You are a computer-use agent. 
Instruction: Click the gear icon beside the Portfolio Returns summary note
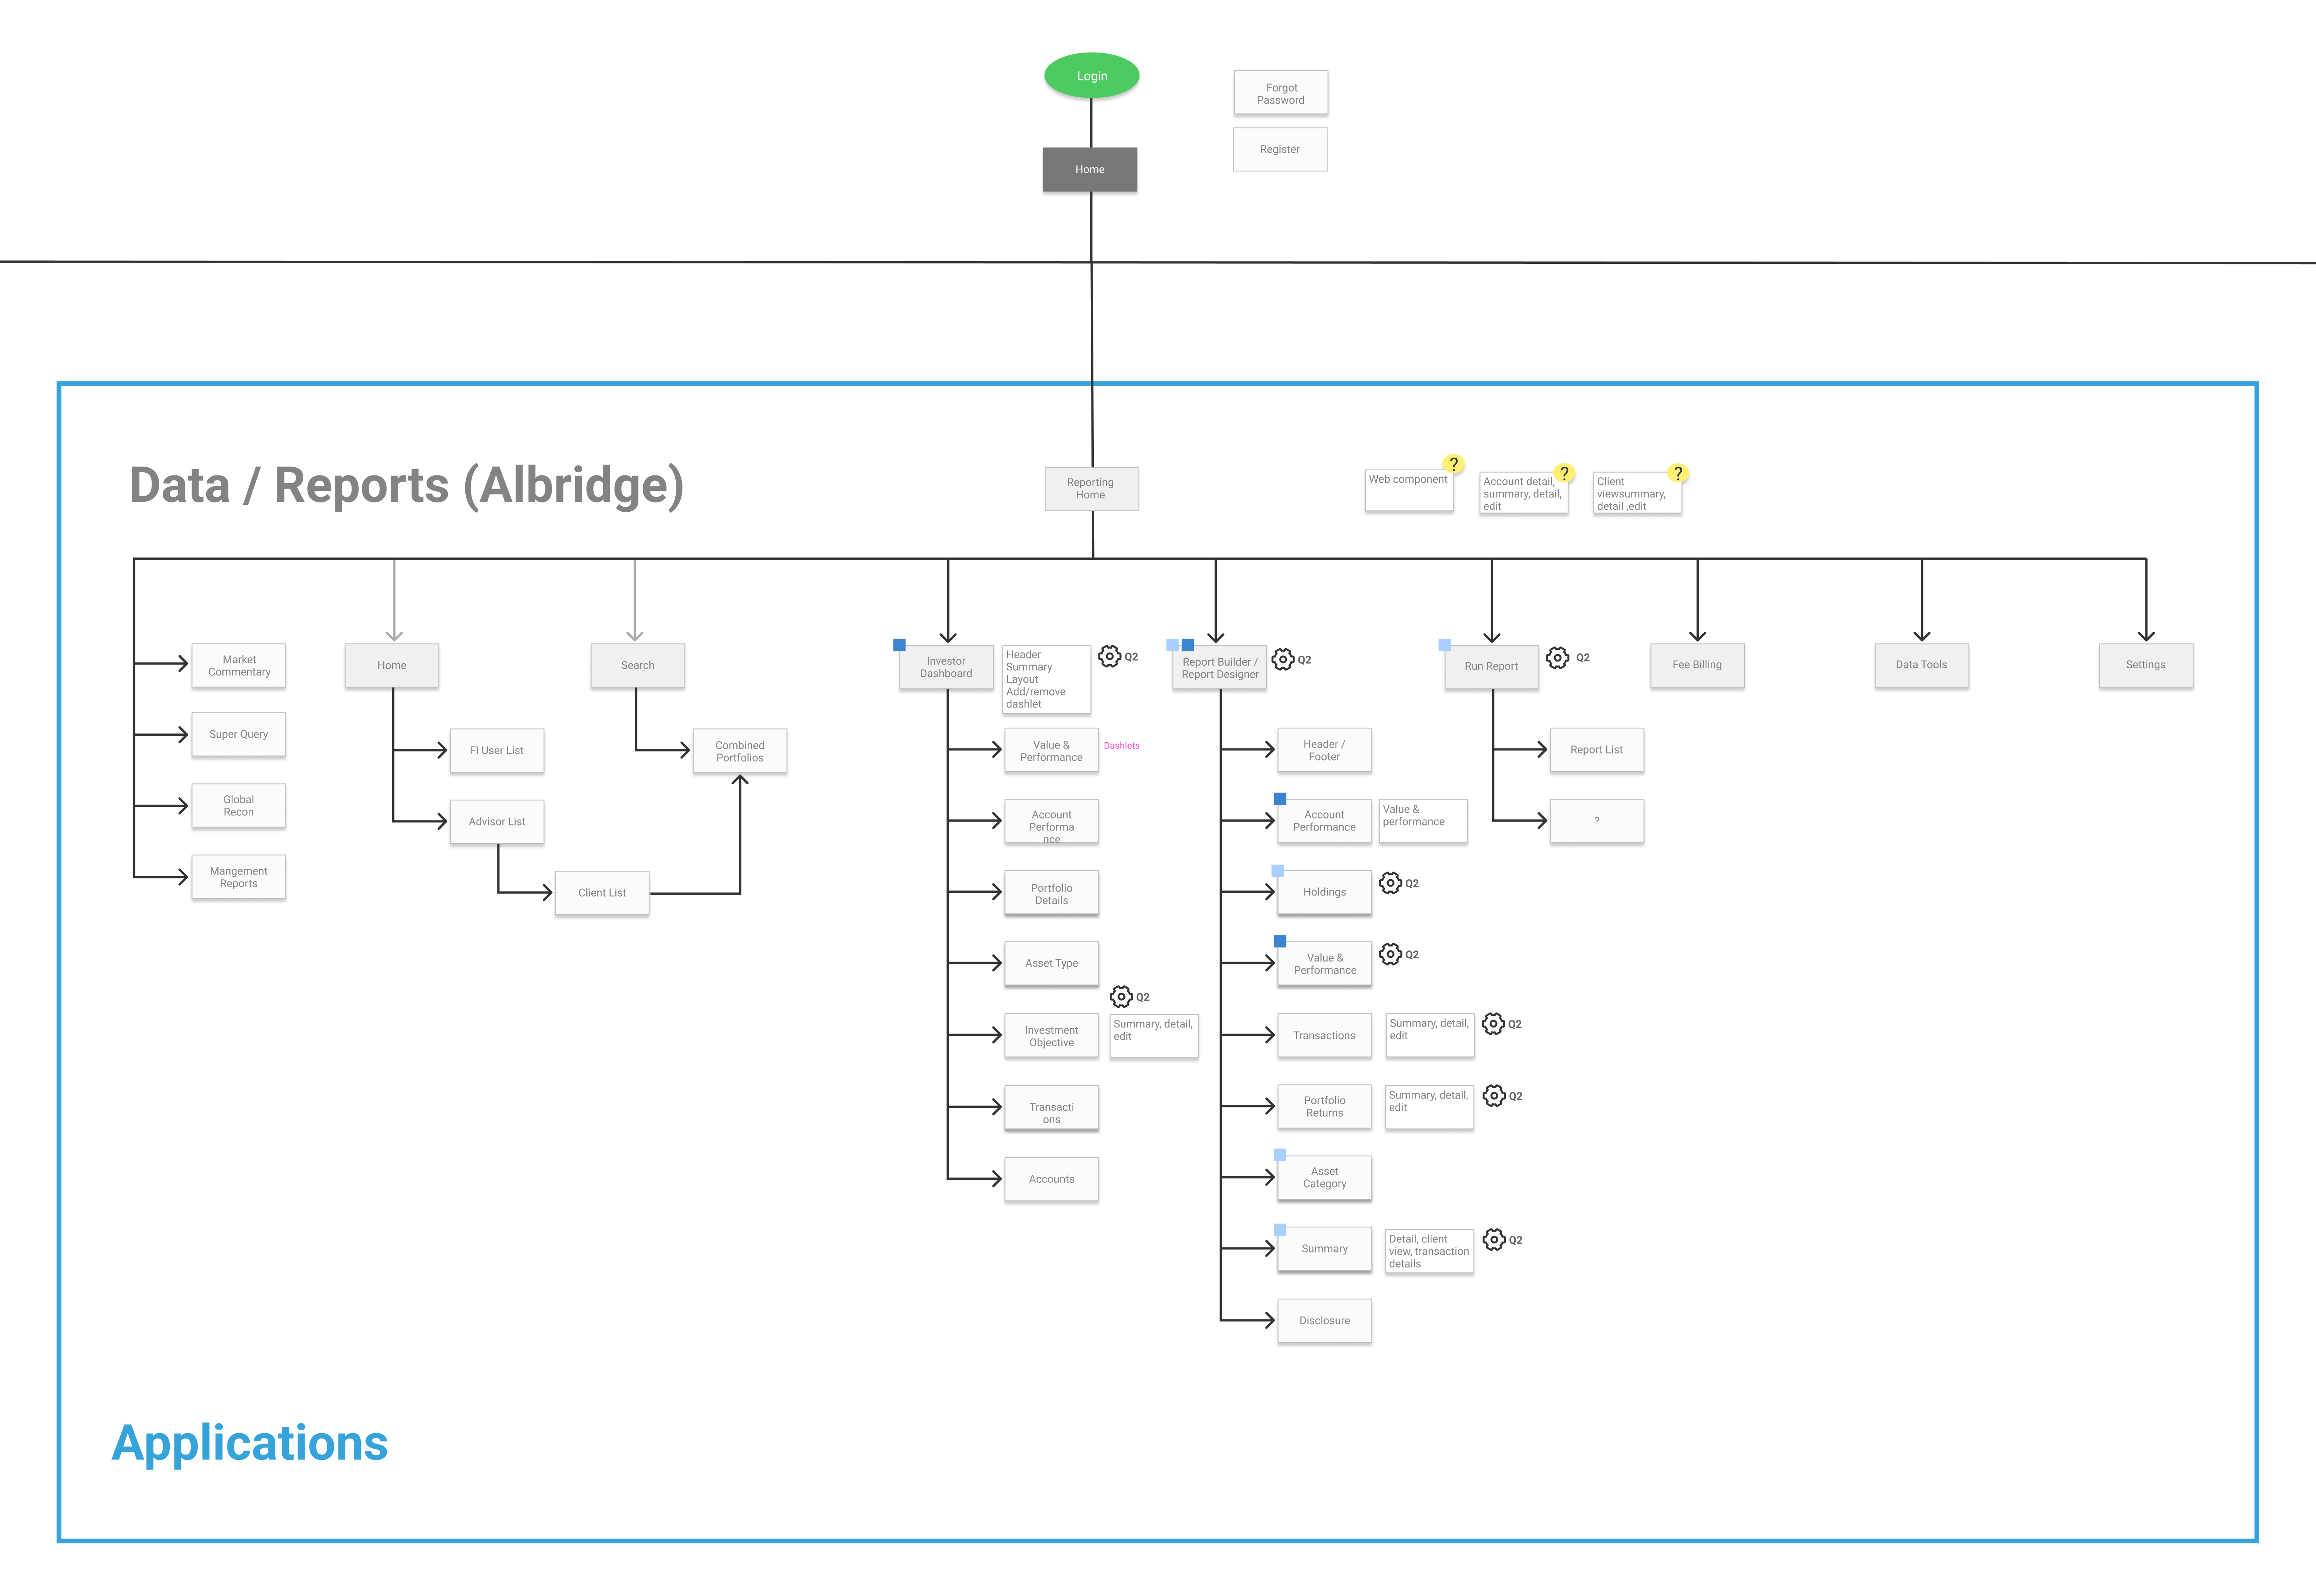pyautogui.click(x=1494, y=1095)
